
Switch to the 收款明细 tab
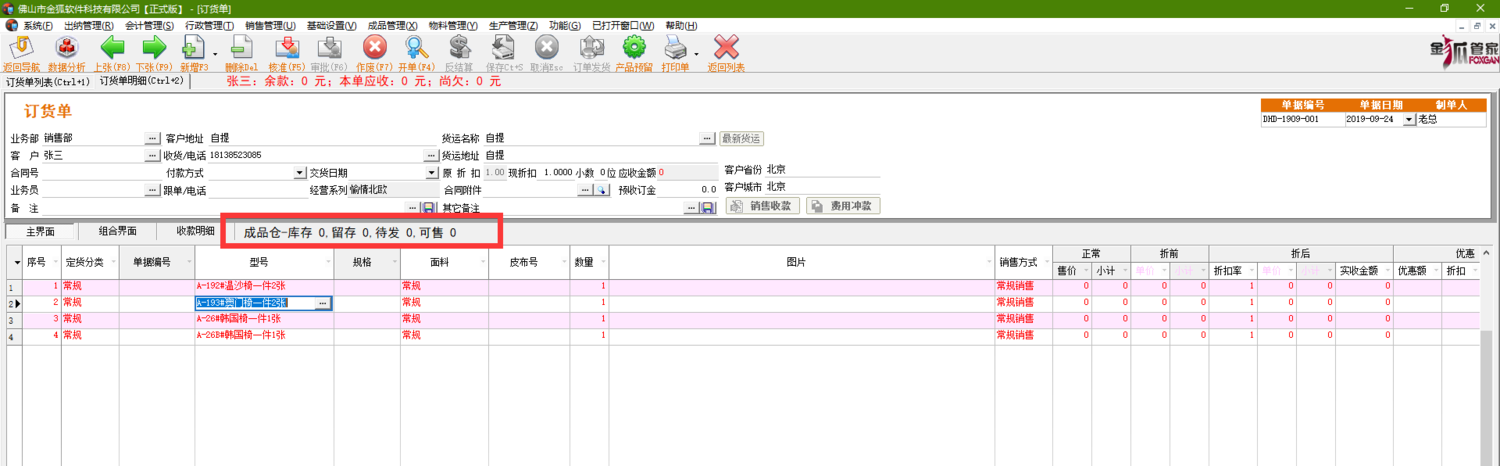tap(195, 231)
